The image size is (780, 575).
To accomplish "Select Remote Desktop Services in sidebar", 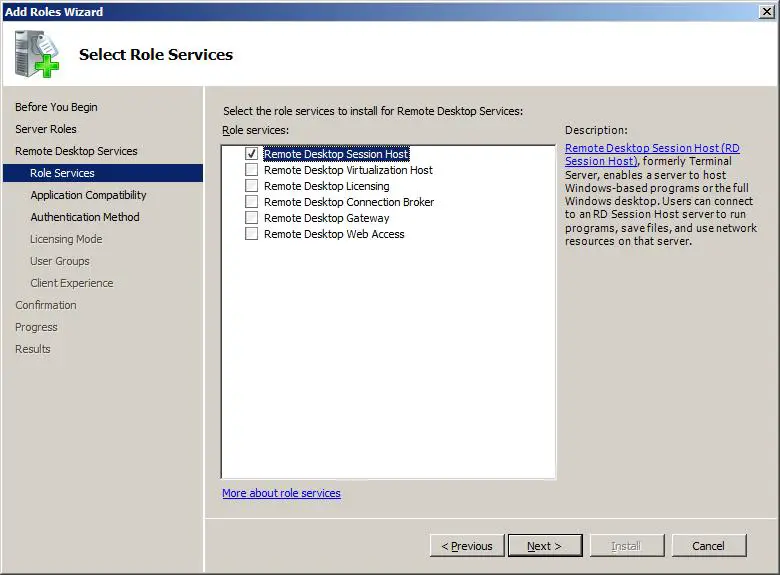I will pyautogui.click(x=76, y=151).
